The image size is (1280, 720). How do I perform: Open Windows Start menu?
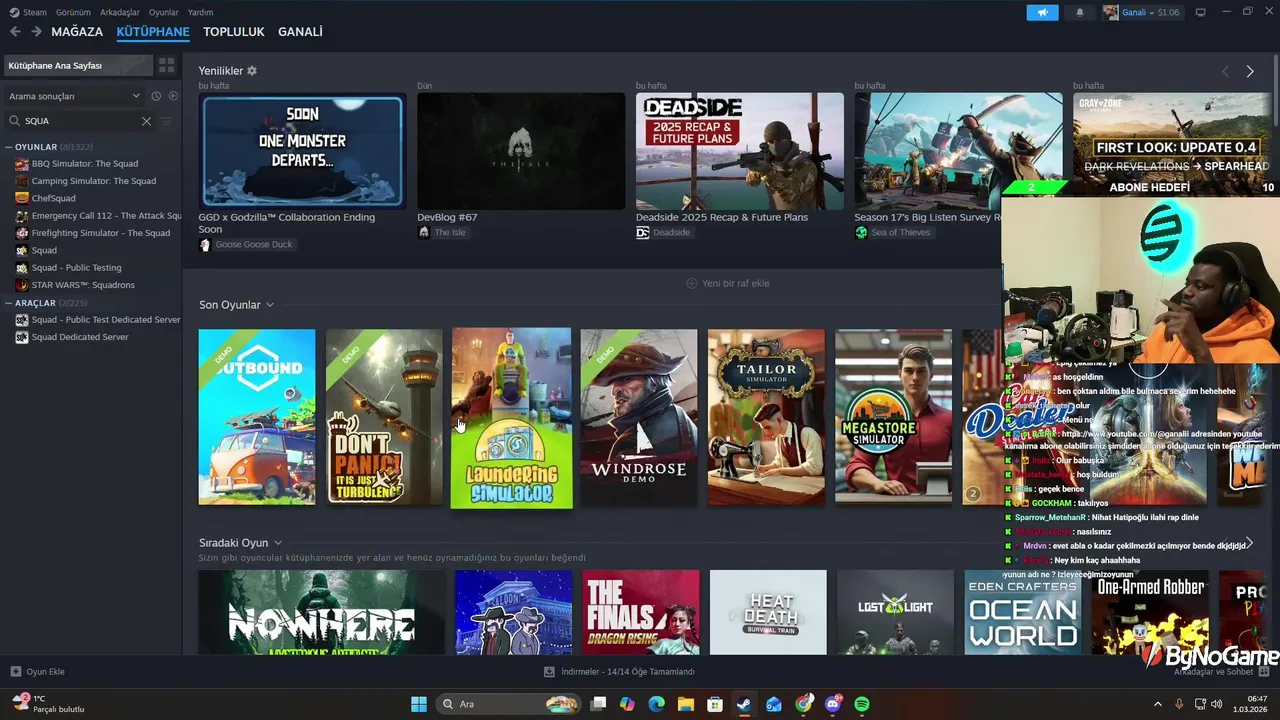[x=418, y=704]
